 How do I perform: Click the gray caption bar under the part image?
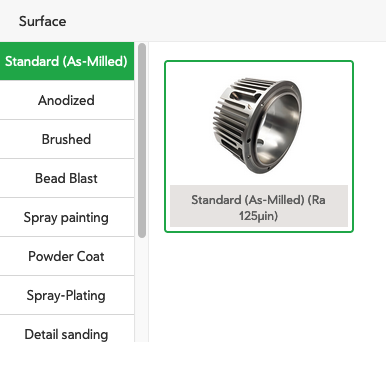point(259,206)
